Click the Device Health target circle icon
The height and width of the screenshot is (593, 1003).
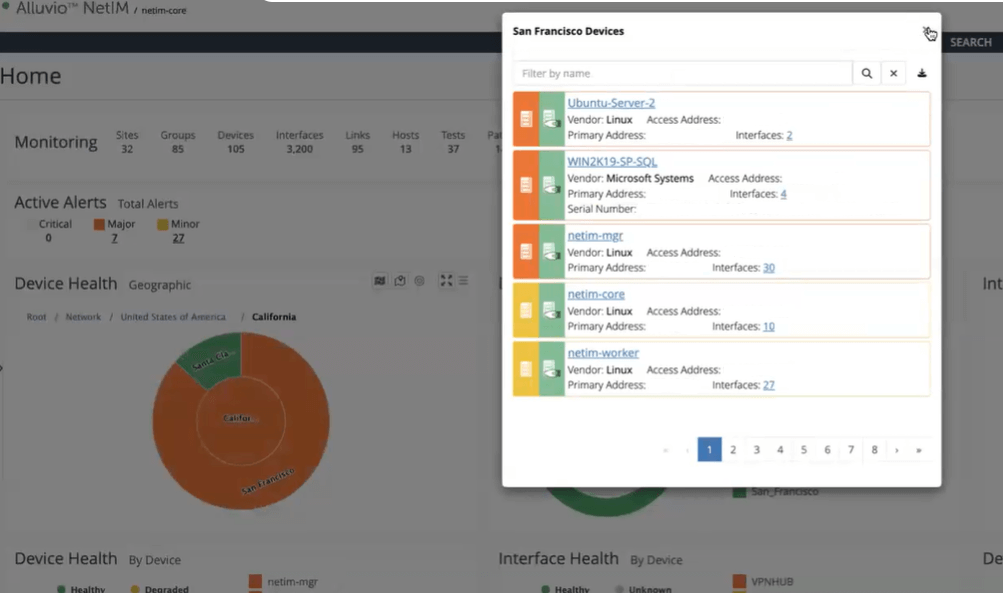click(x=420, y=280)
